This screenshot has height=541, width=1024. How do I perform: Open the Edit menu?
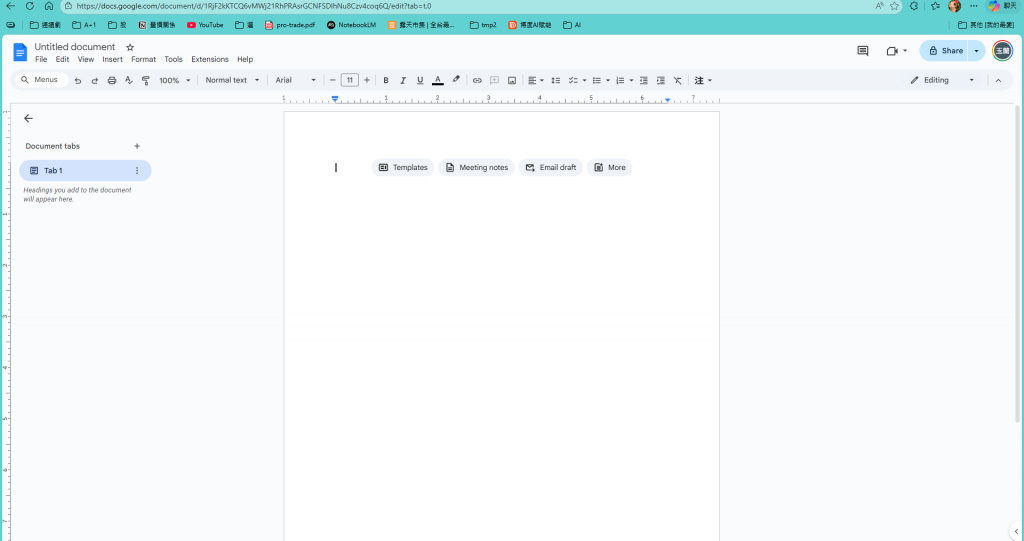pos(62,59)
